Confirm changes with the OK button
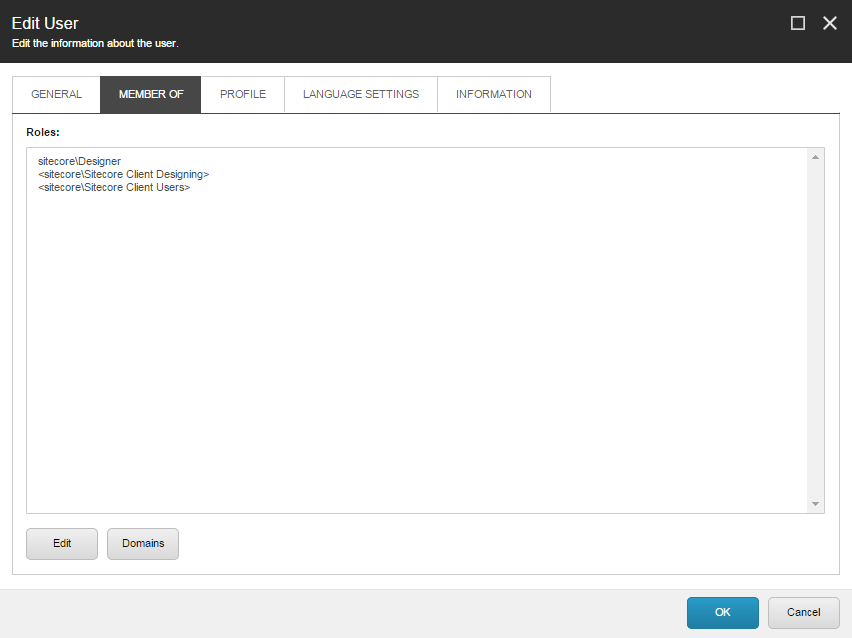 pos(722,612)
